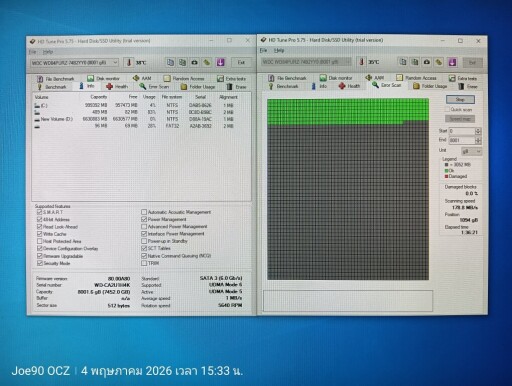Toggle Read Look-Ahead checkbox
Viewport: 512px width, 386px height.
39,227
